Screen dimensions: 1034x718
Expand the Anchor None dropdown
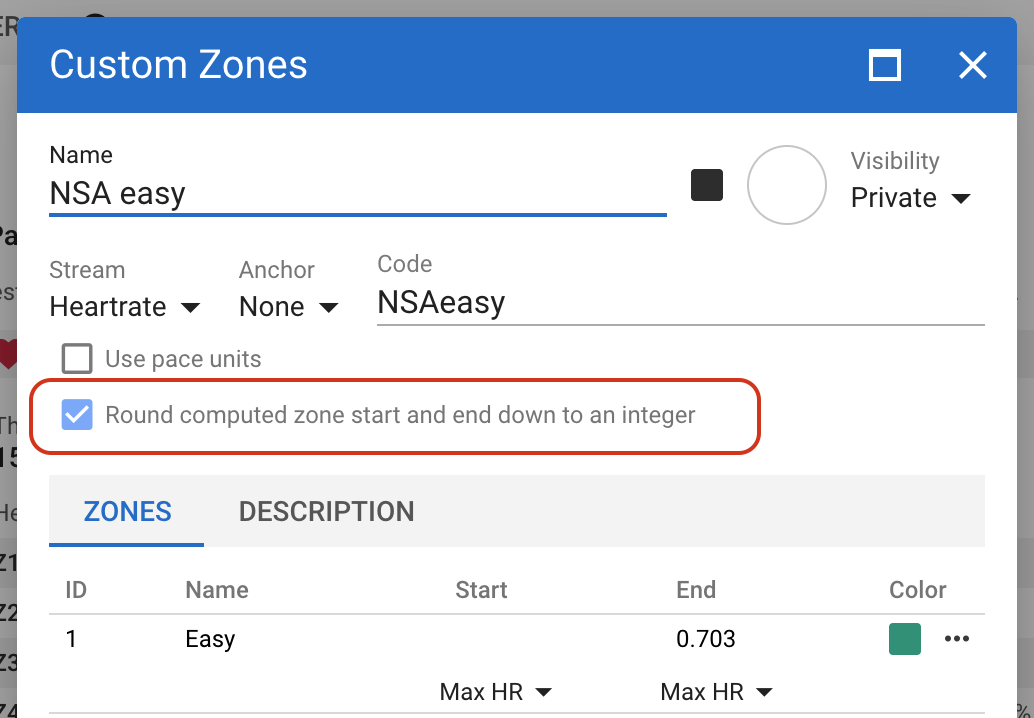coord(288,307)
